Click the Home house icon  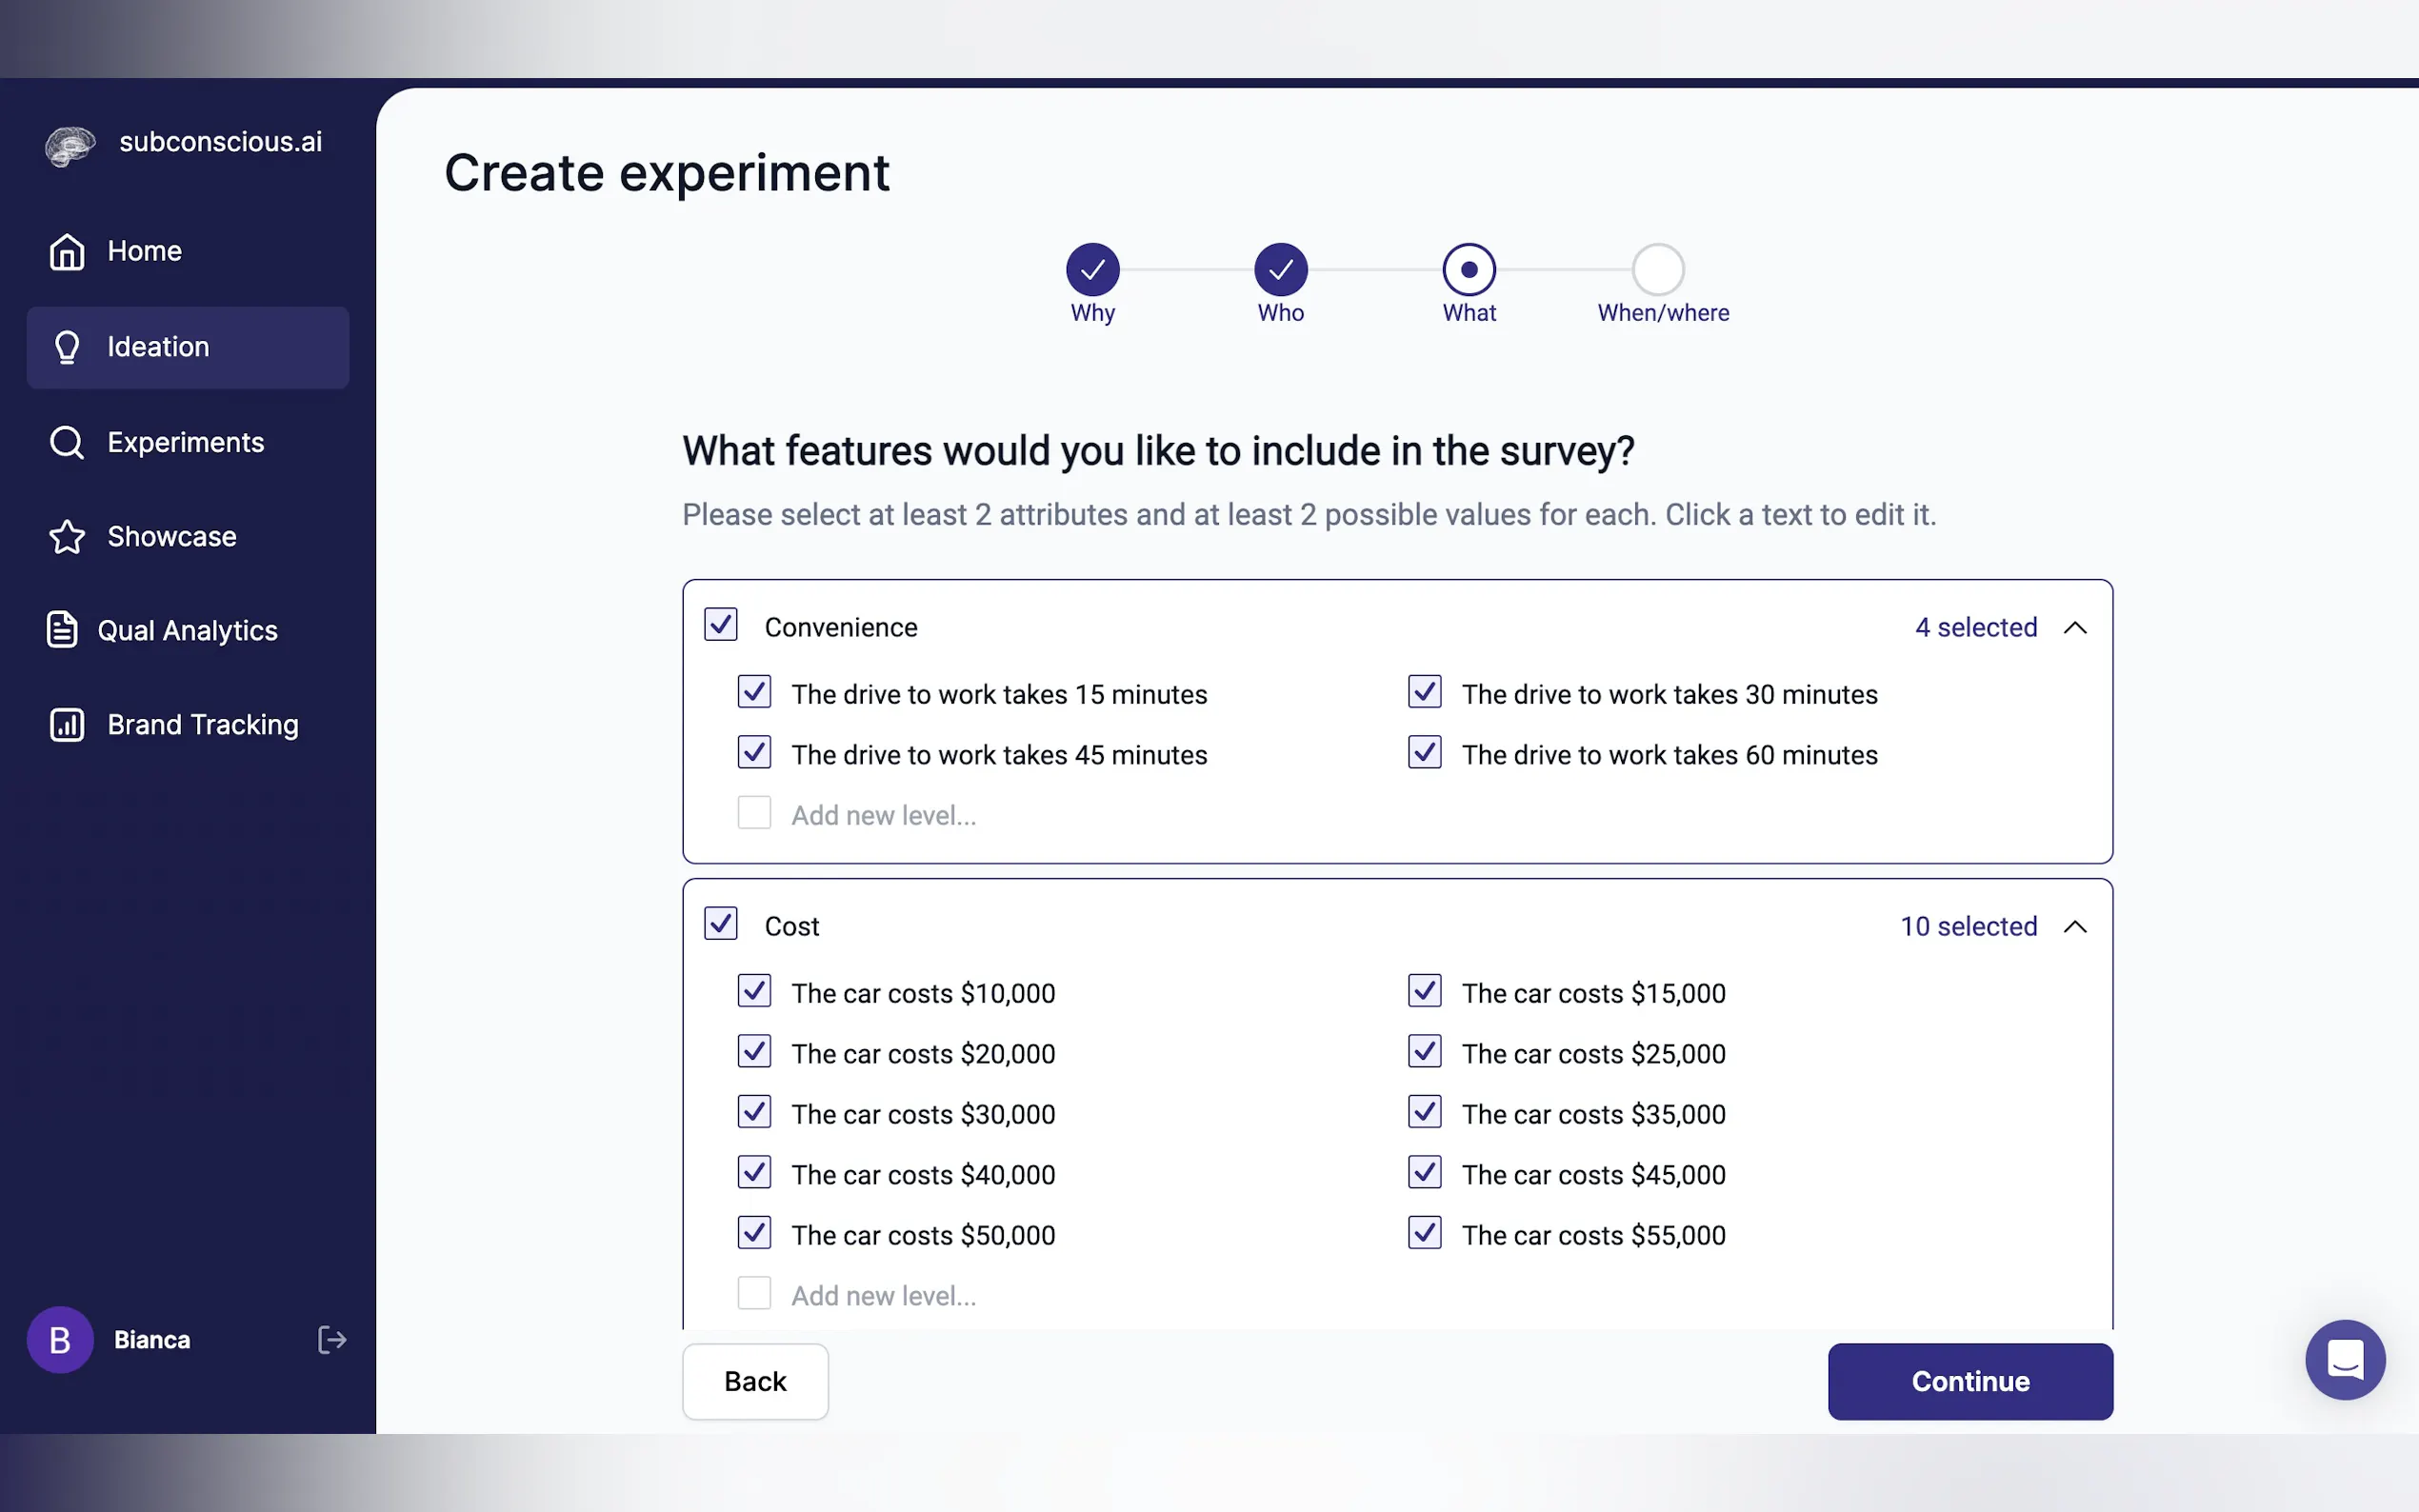pos(67,251)
